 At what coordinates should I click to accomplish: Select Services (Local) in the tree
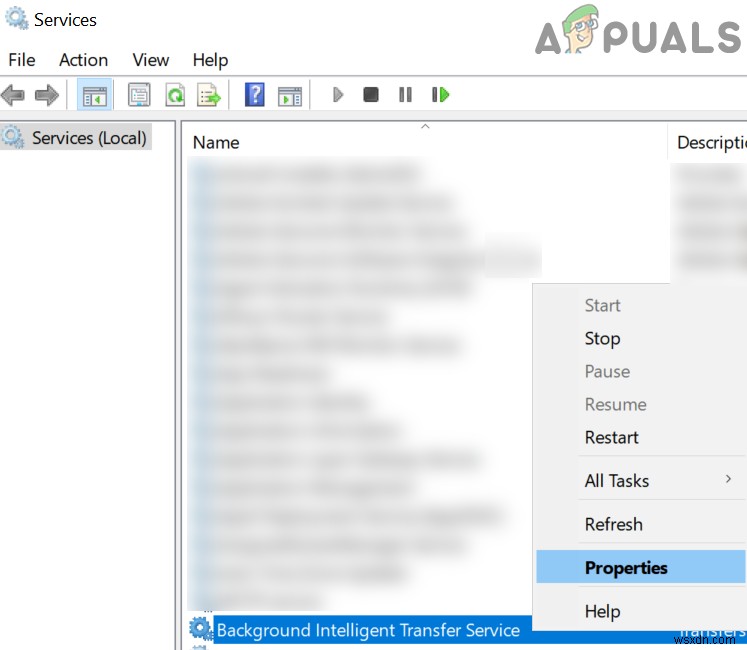(76, 138)
